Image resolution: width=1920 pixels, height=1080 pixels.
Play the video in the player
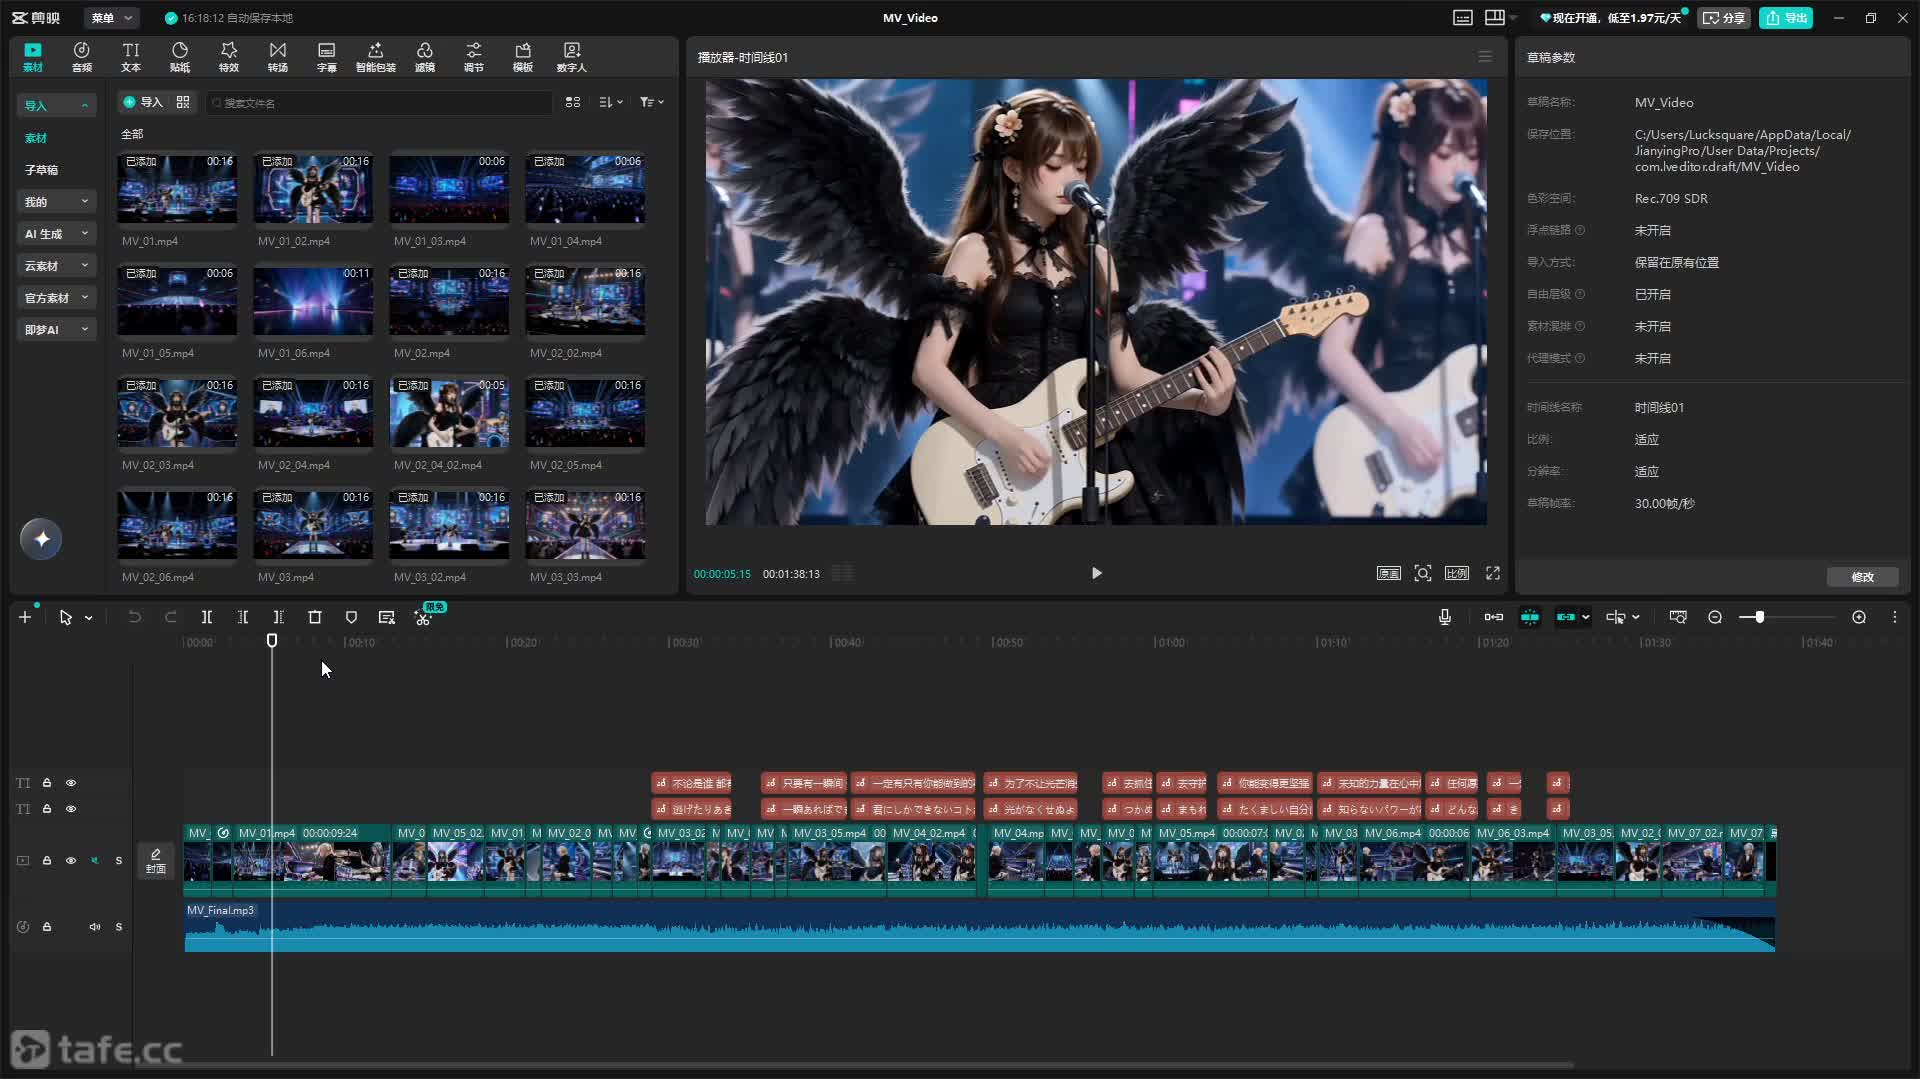pos(1097,573)
